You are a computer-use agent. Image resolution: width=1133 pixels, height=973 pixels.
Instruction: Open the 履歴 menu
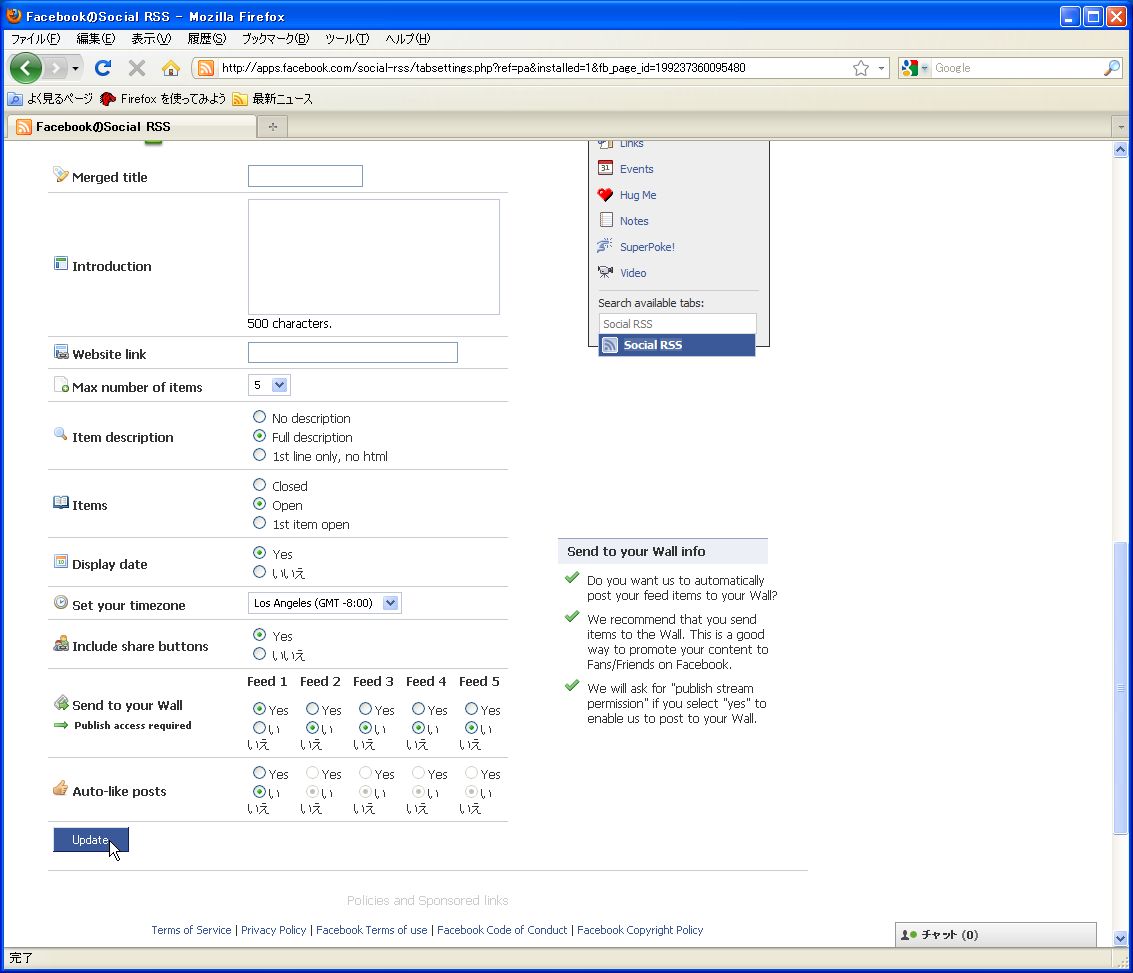click(x=207, y=39)
